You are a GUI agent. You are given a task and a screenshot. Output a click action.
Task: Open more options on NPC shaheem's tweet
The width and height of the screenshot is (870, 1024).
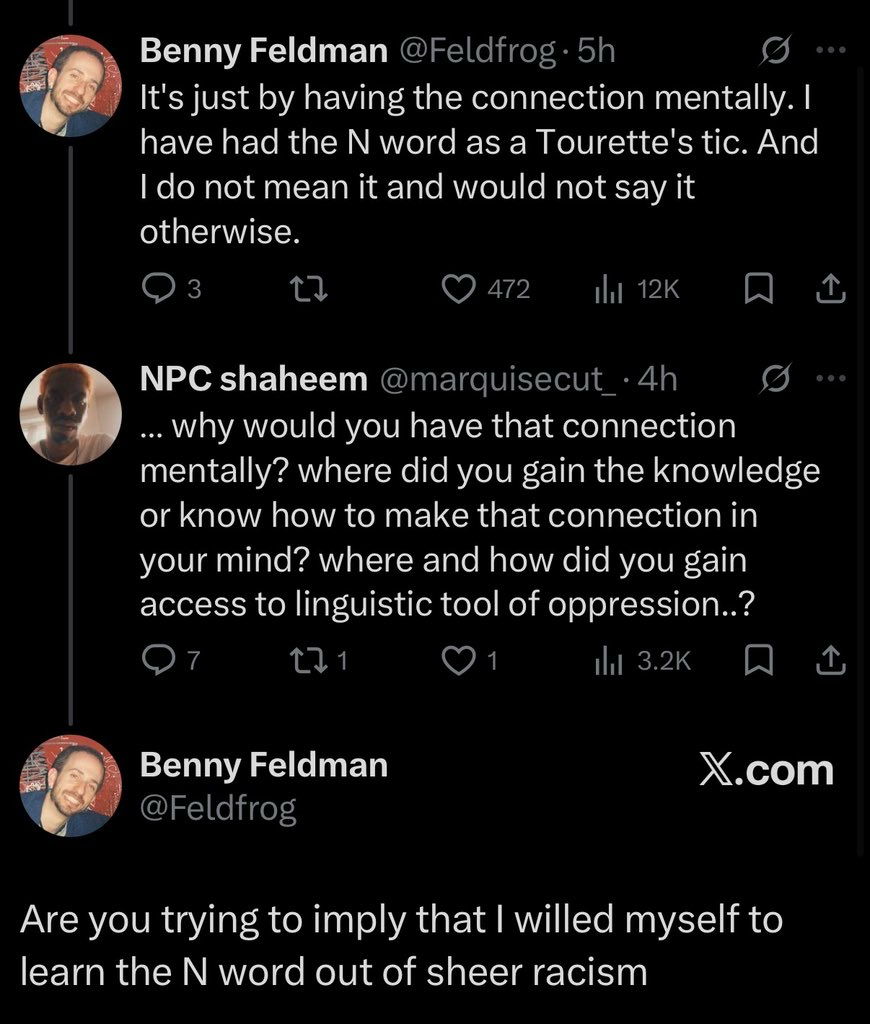tap(832, 378)
